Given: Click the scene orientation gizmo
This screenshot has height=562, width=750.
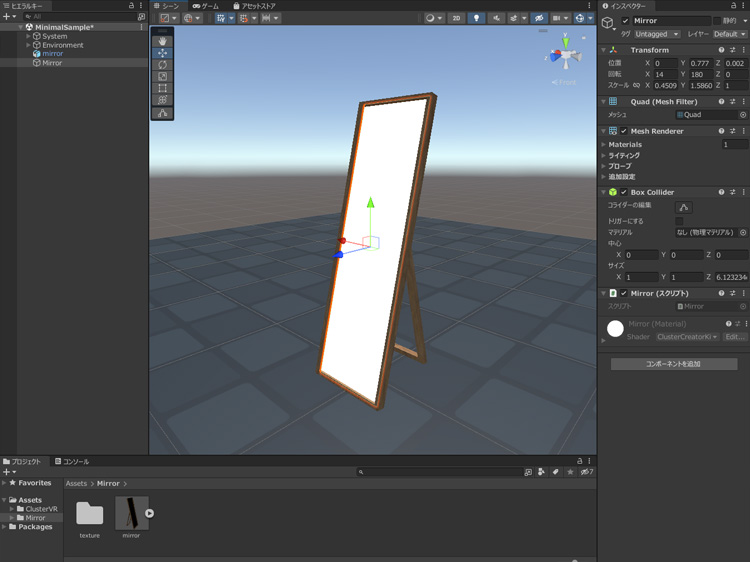Looking at the screenshot, I should (x=565, y=56).
